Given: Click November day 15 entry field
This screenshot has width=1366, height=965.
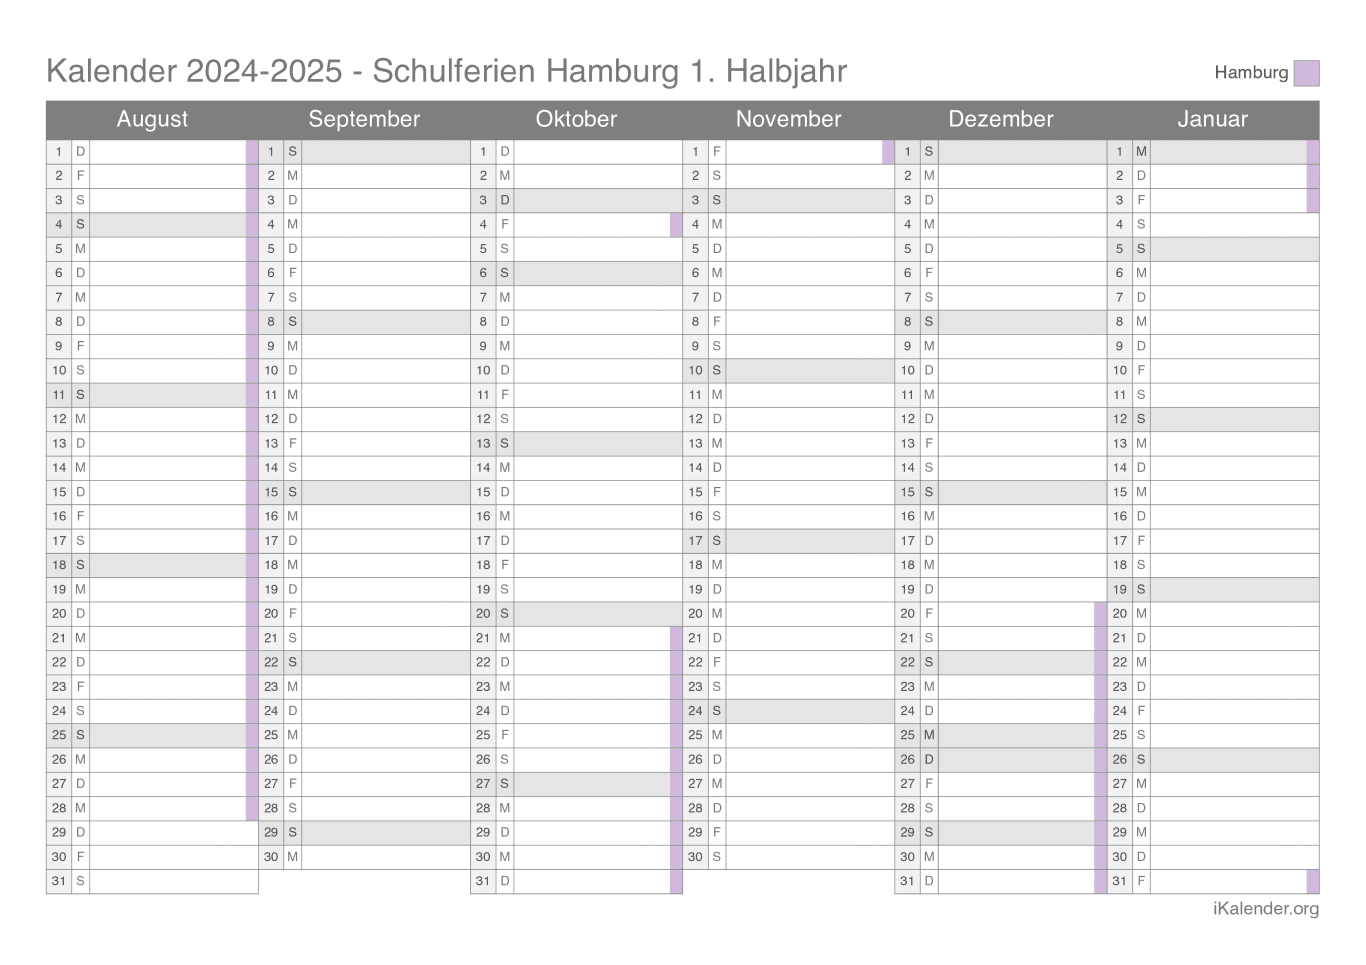Looking at the screenshot, I should point(810,492).
